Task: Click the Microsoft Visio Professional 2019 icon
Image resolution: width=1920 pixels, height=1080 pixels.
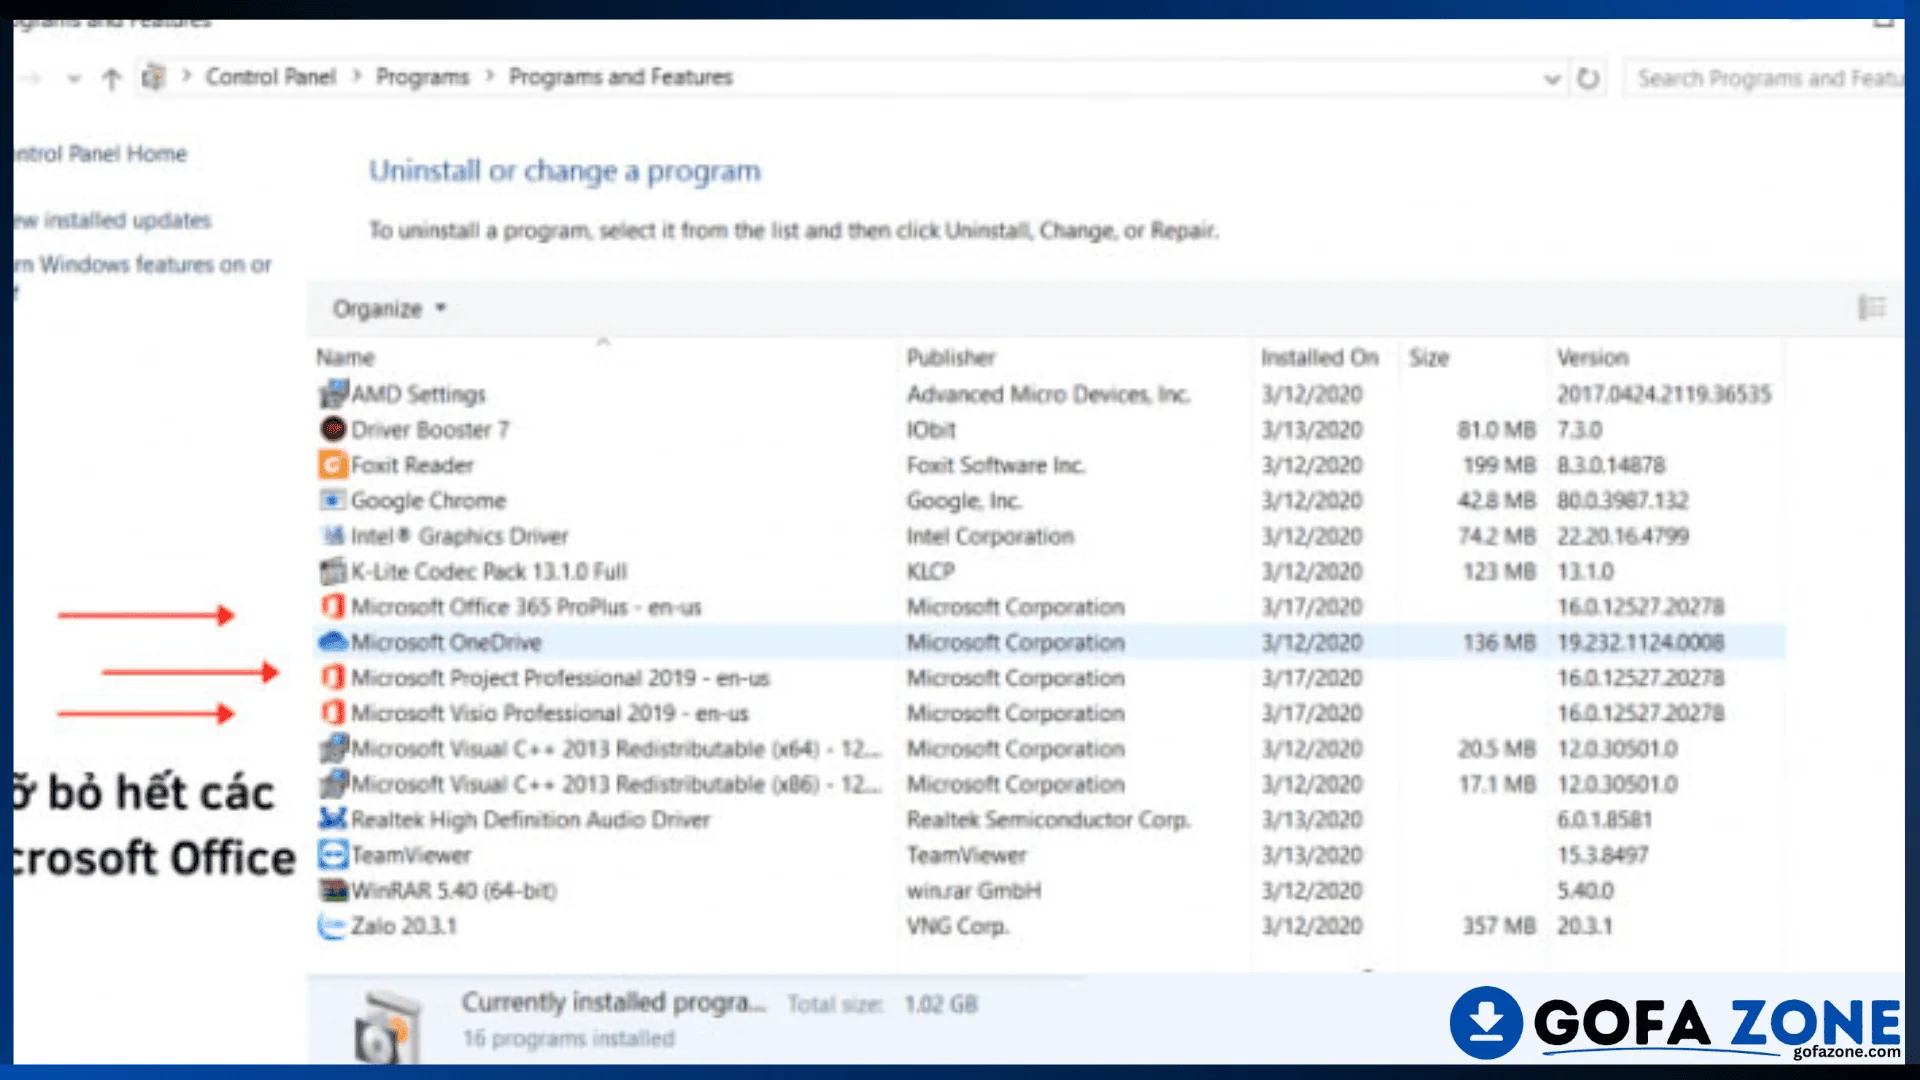Action: pos(333,713)
